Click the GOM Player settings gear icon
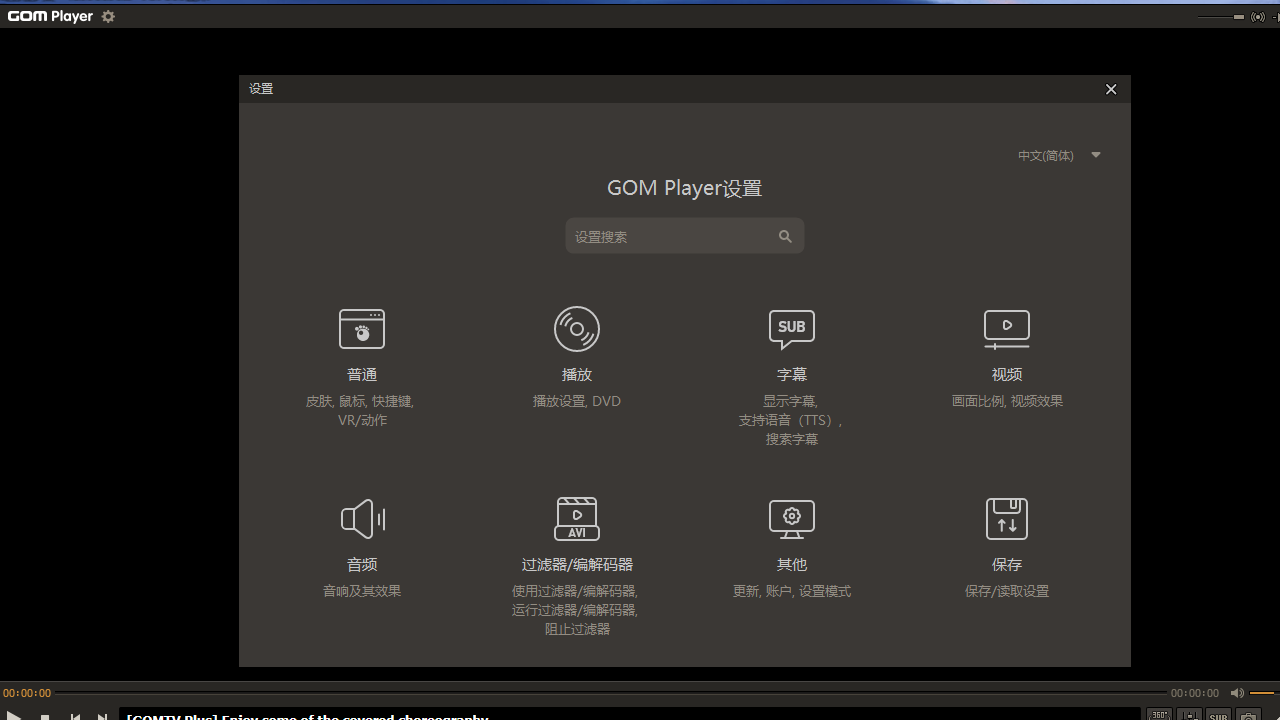1280x720 pixels. click(107, 16)
